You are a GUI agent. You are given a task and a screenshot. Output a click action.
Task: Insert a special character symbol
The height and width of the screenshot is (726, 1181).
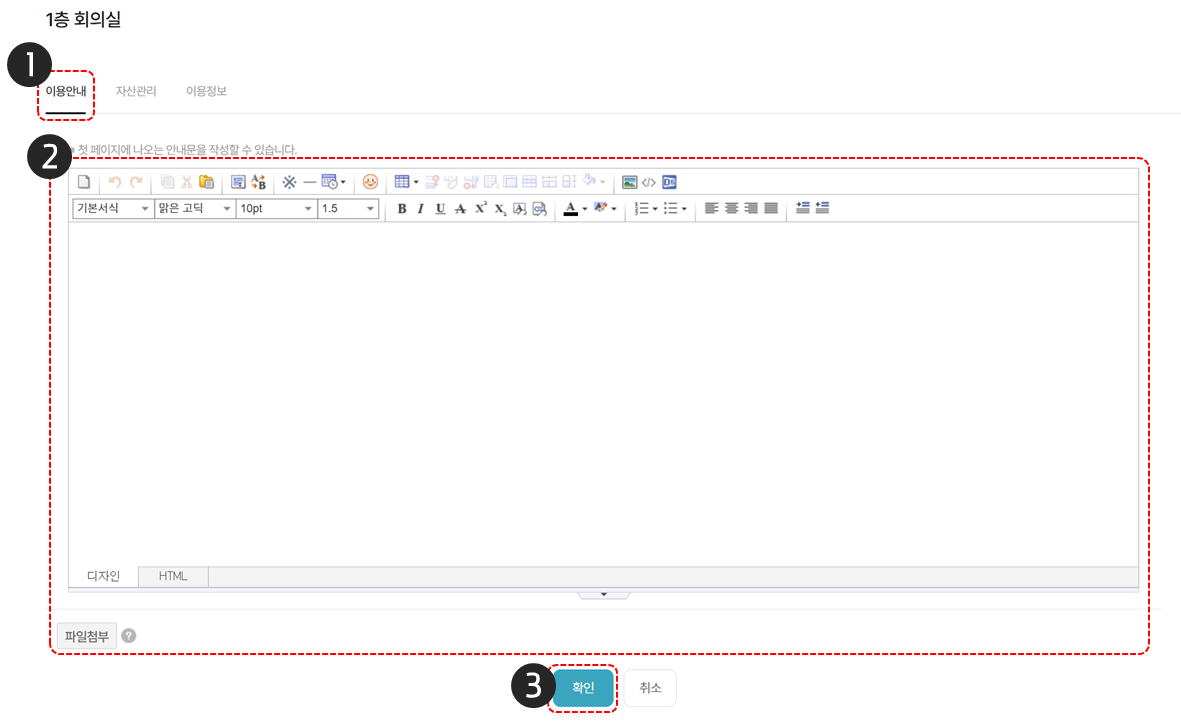[x=289, y=182]
